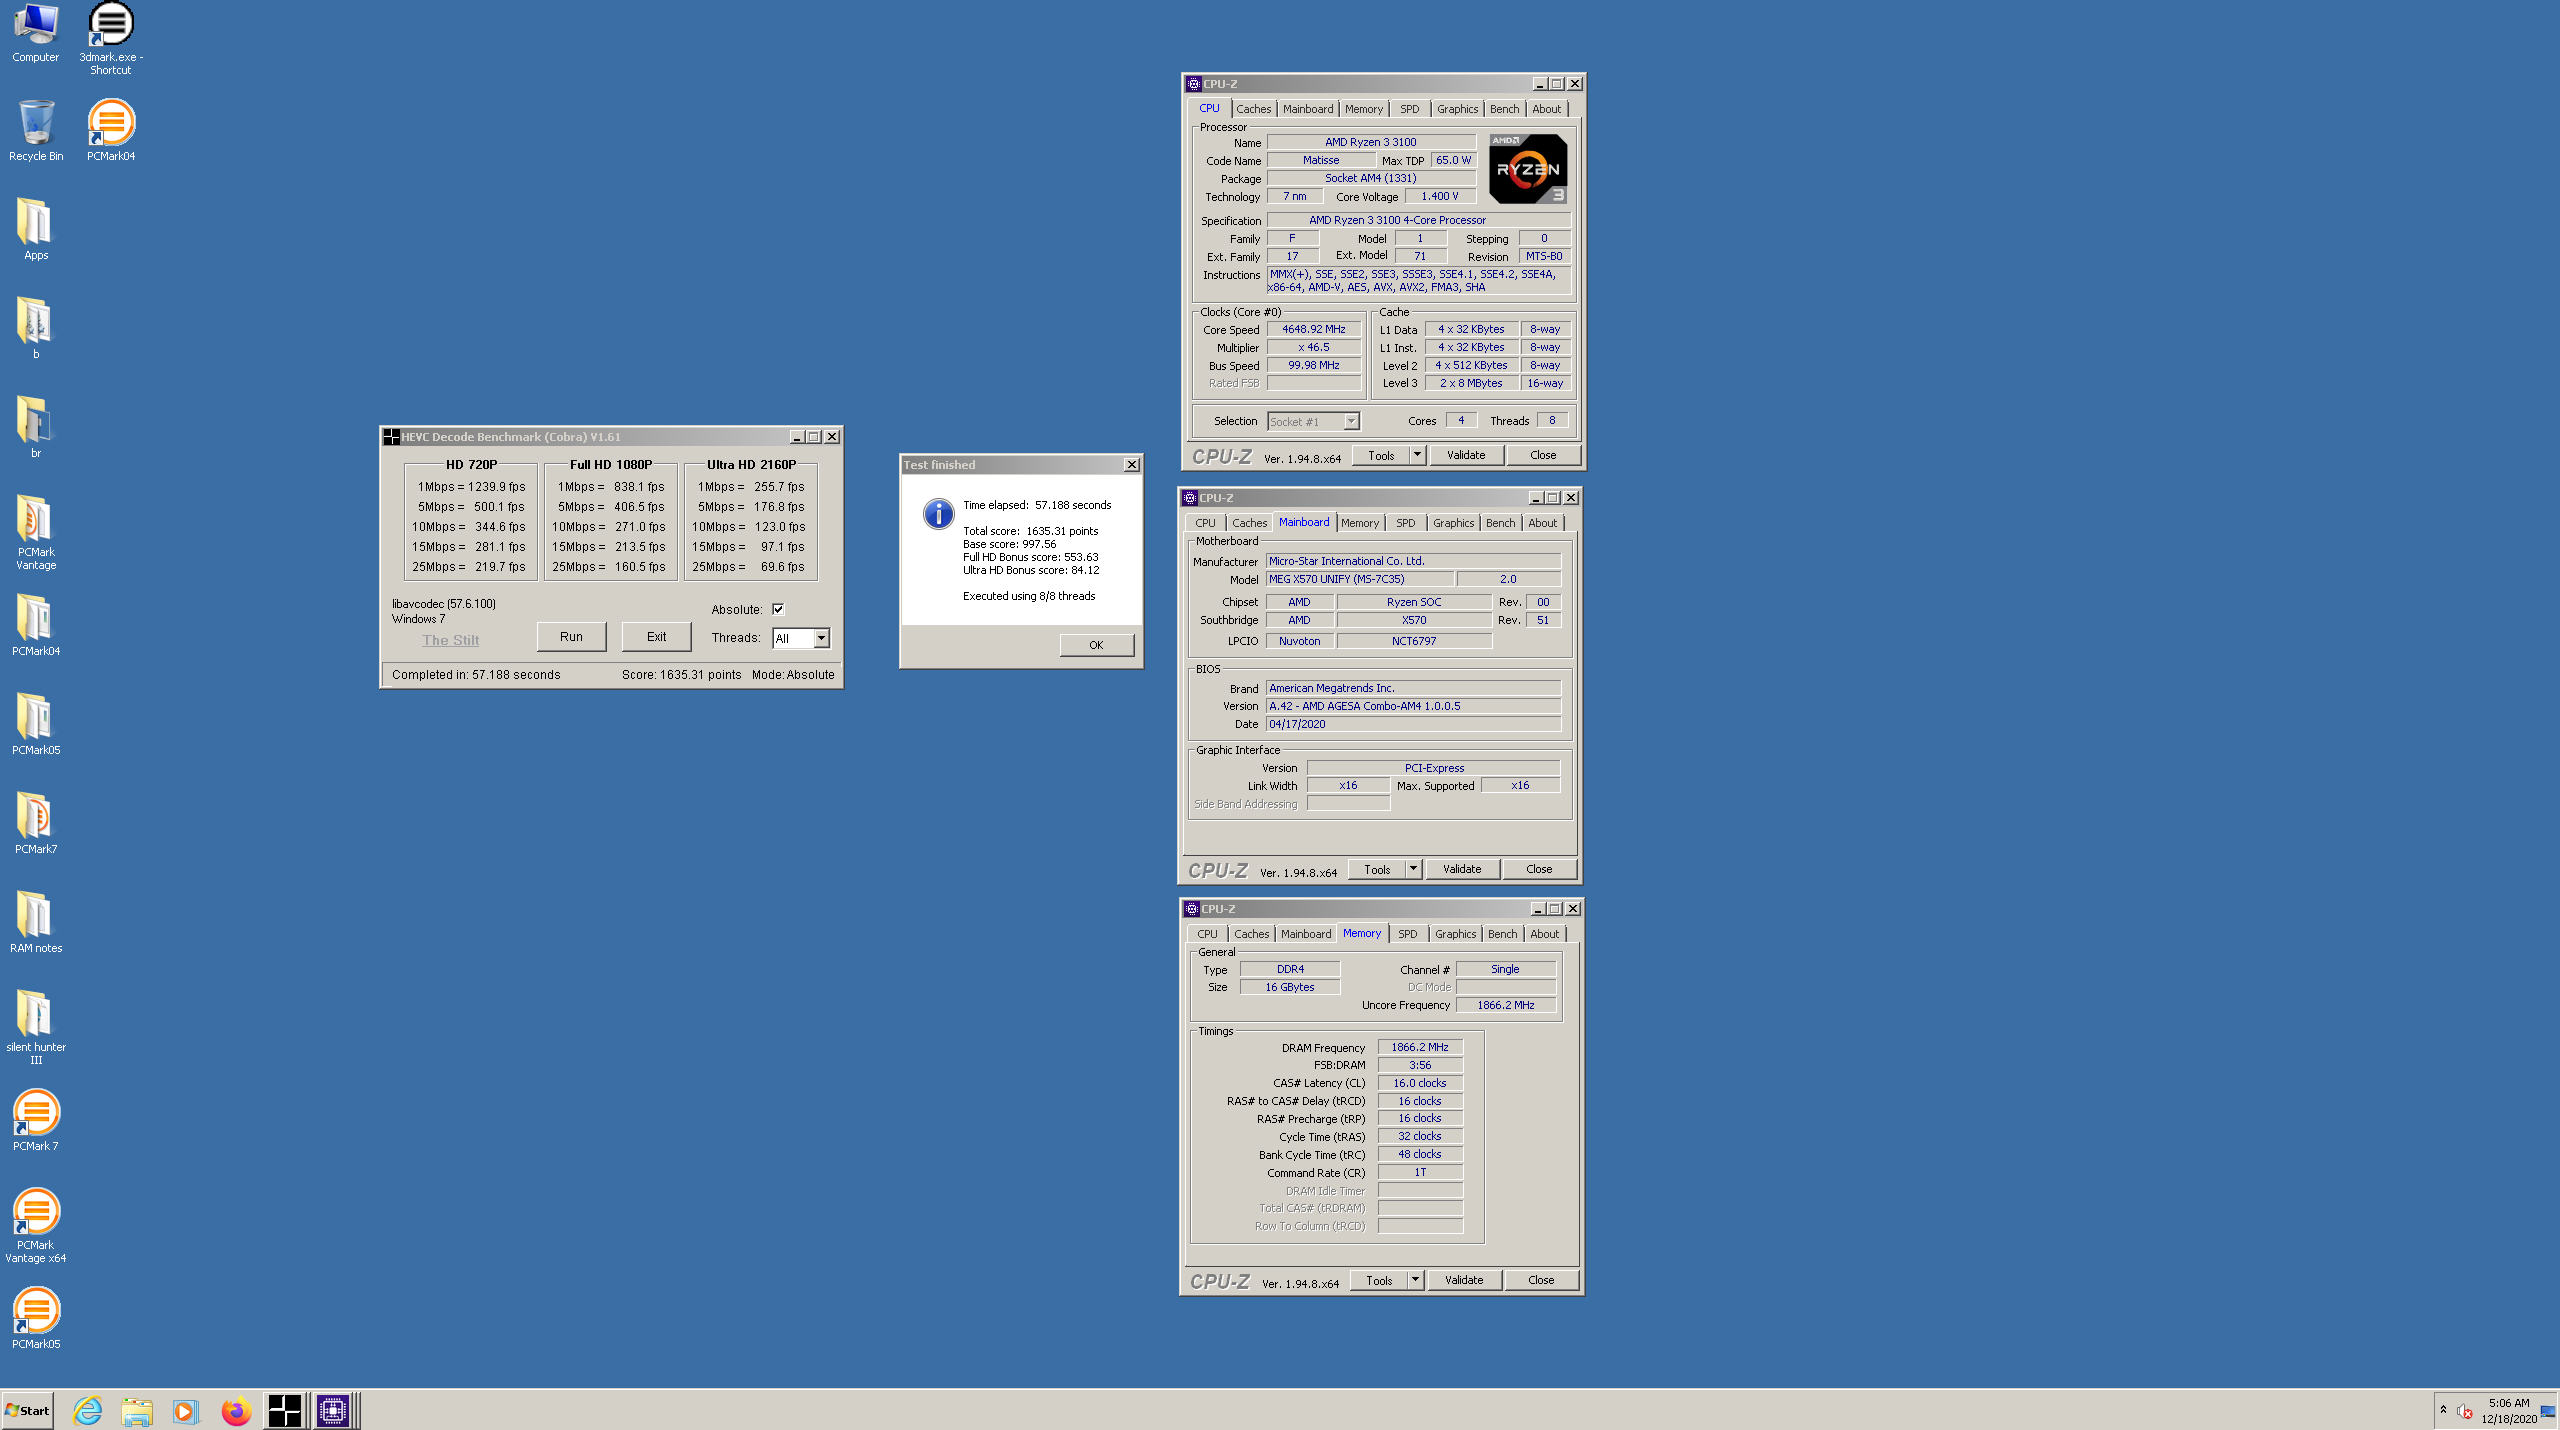
Task: Open Tools dropdown arrow in middle CPU-Z
Action: tap(1412, 869)
